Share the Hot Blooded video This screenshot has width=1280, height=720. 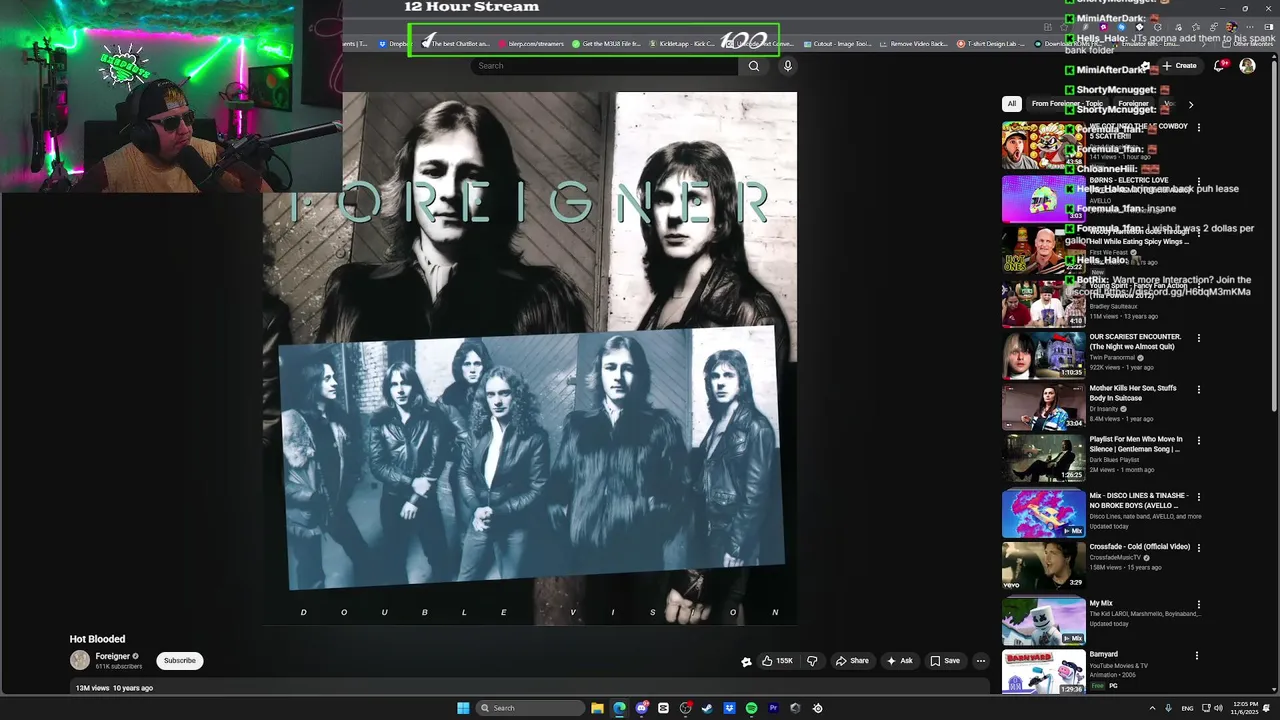(x=853, y=661)
